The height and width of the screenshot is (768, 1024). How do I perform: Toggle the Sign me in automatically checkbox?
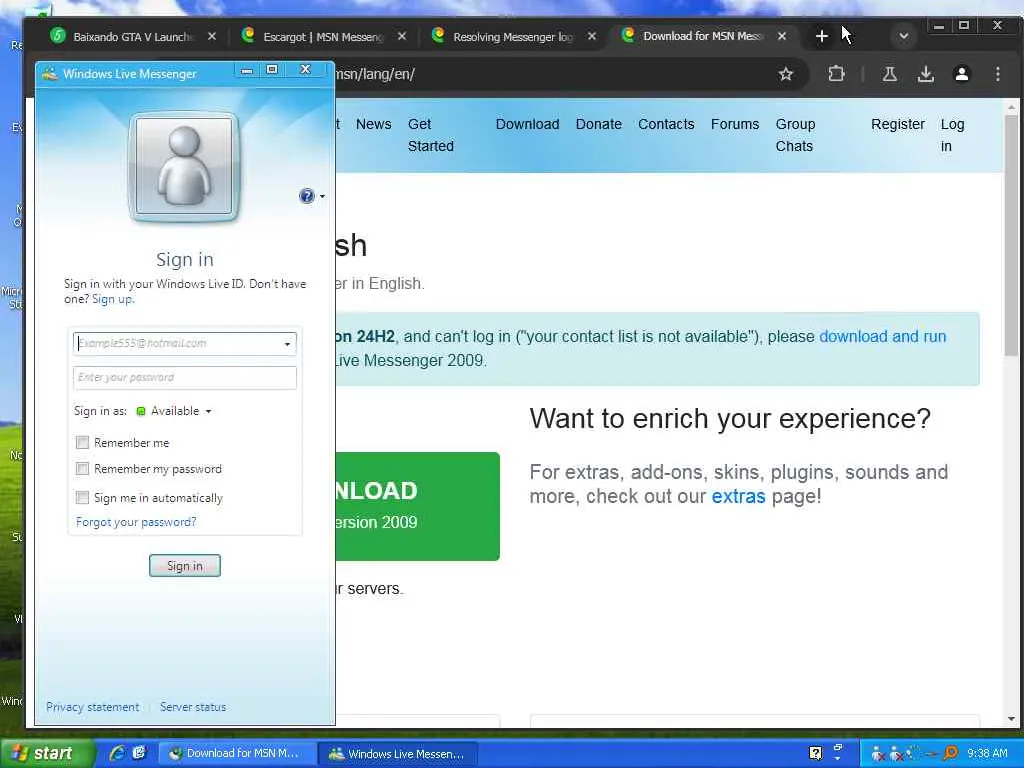click(x=82, y=498)
